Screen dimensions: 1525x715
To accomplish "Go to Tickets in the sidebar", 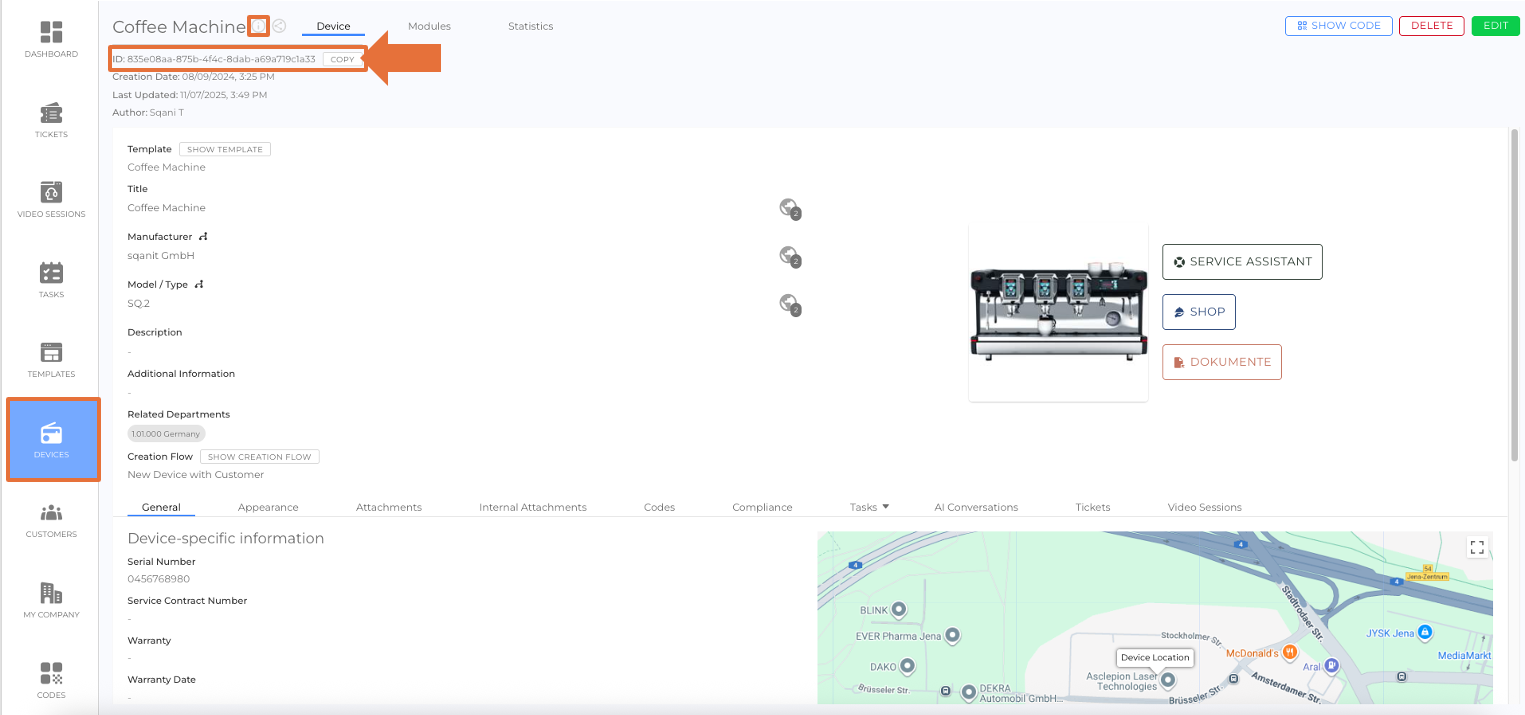I will pos(51,120).
